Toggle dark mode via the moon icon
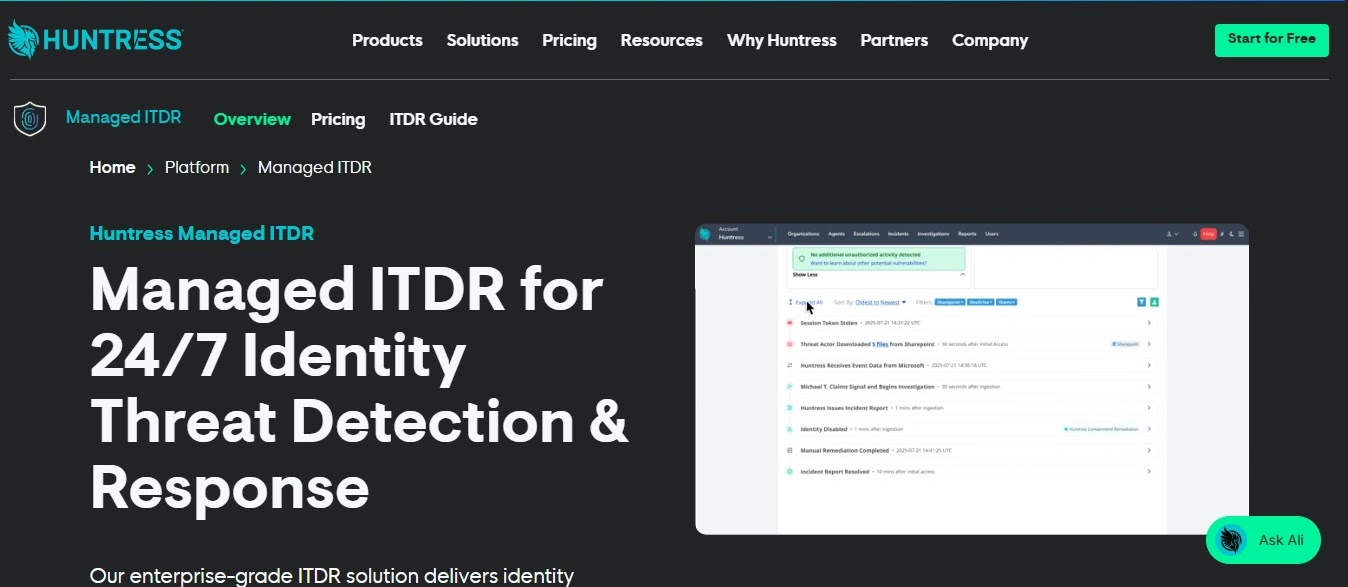 tap(1232, 234)
